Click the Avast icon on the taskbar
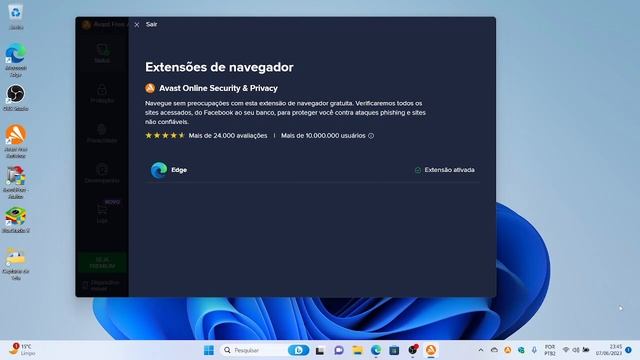640x360 pixels. pyautogui.click(x=431, y=350)
